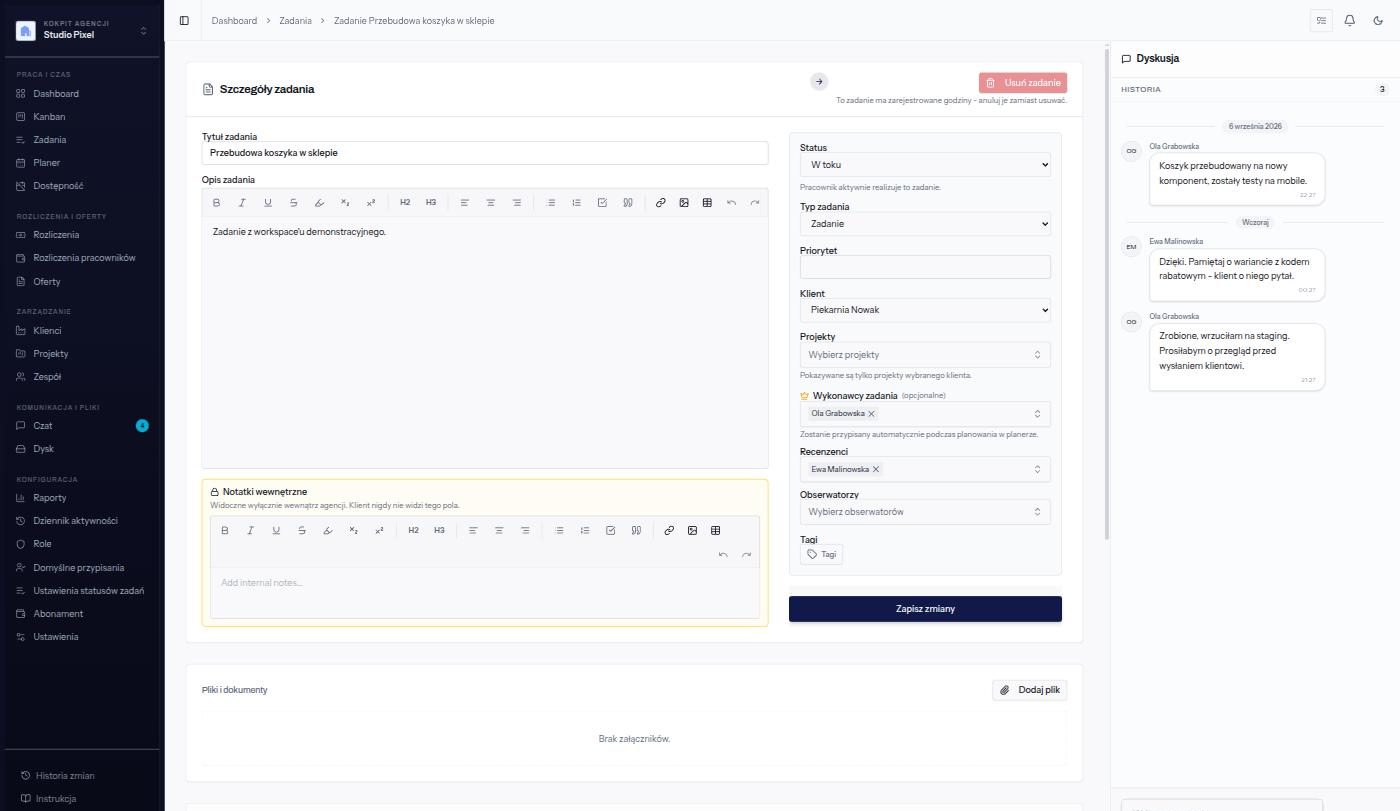Open the Status dropdown showing W toku

(x=925, y=164)
